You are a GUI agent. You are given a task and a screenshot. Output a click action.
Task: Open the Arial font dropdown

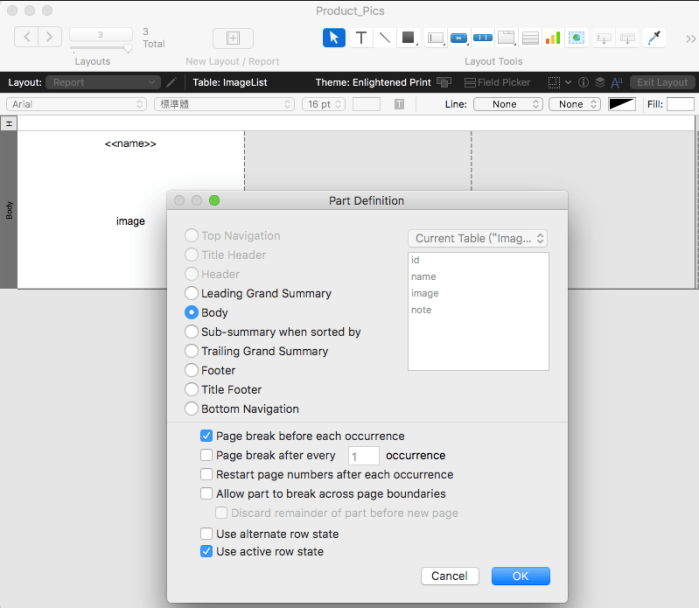(77, 104)
